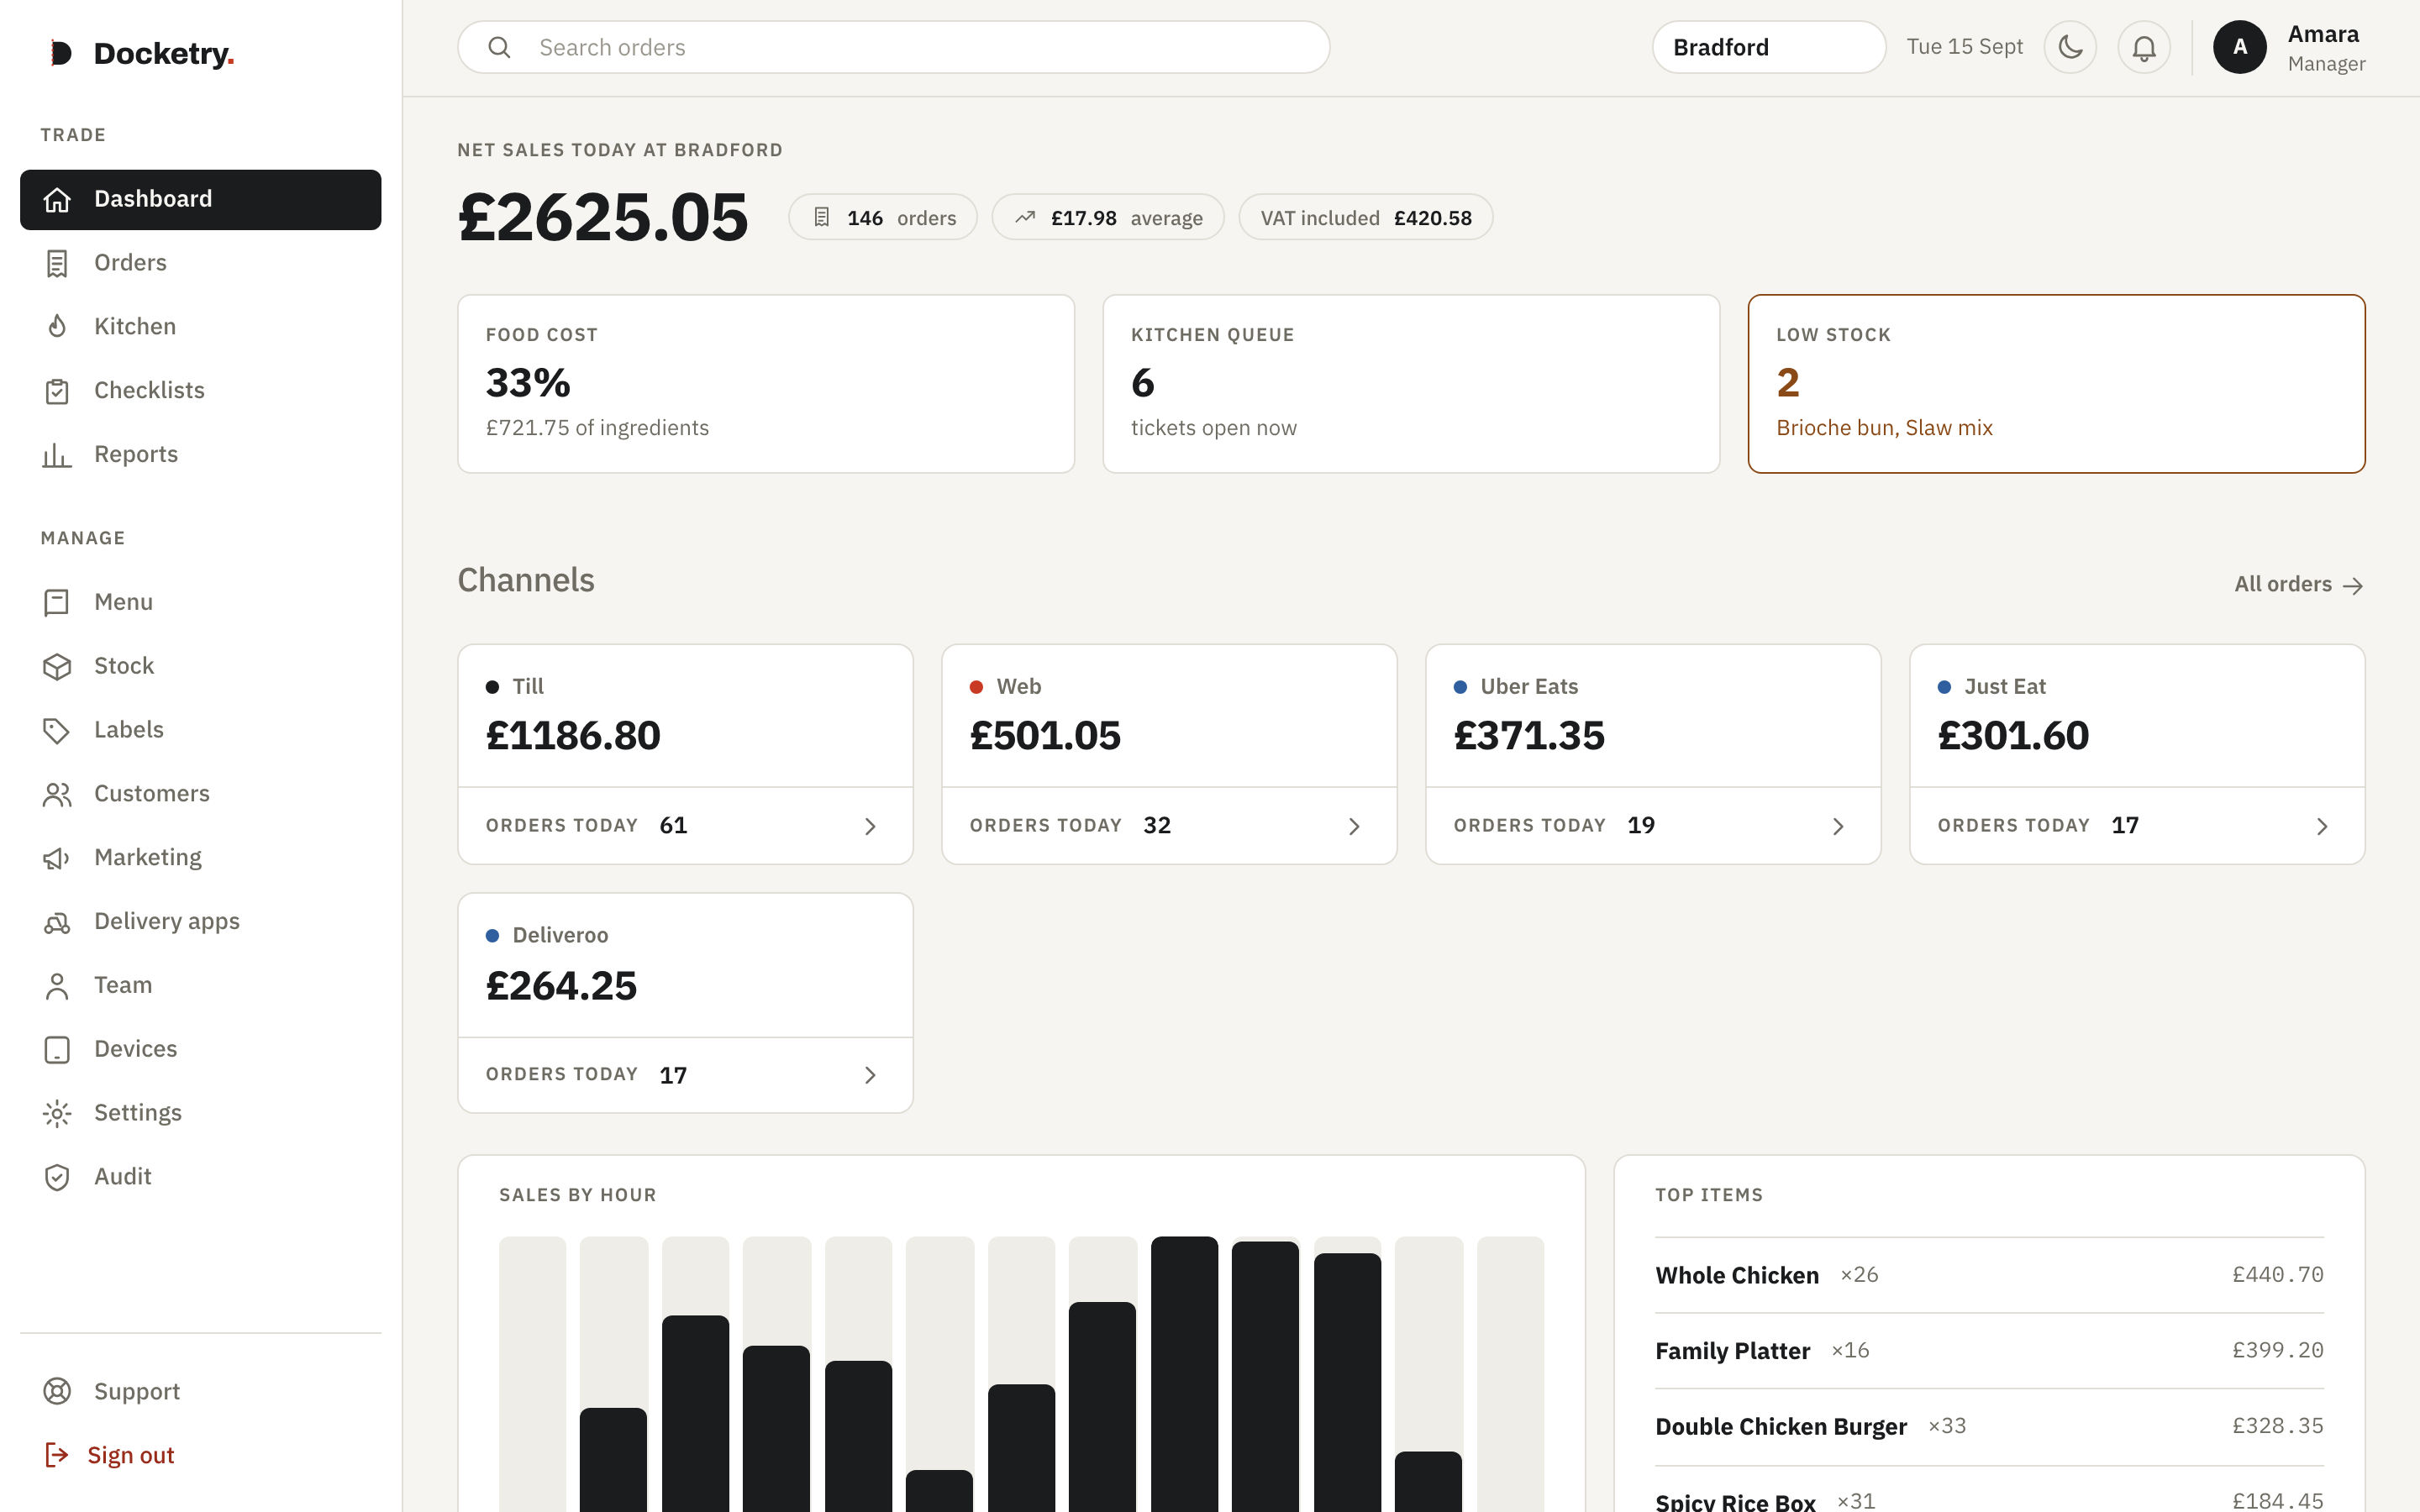
Task: Expand Uber Eats orders chevron
Action: (x=1838, y=826)
